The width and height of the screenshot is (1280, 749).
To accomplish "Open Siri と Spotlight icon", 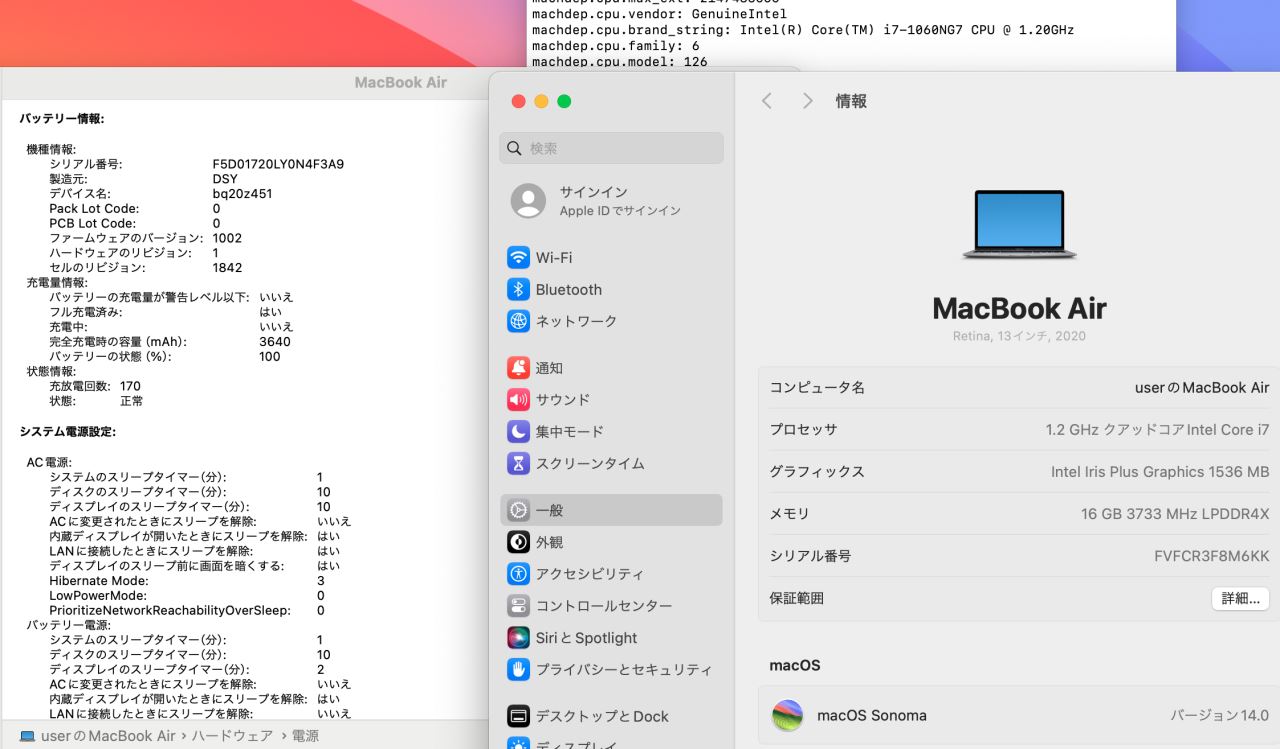I will [518, 638].
